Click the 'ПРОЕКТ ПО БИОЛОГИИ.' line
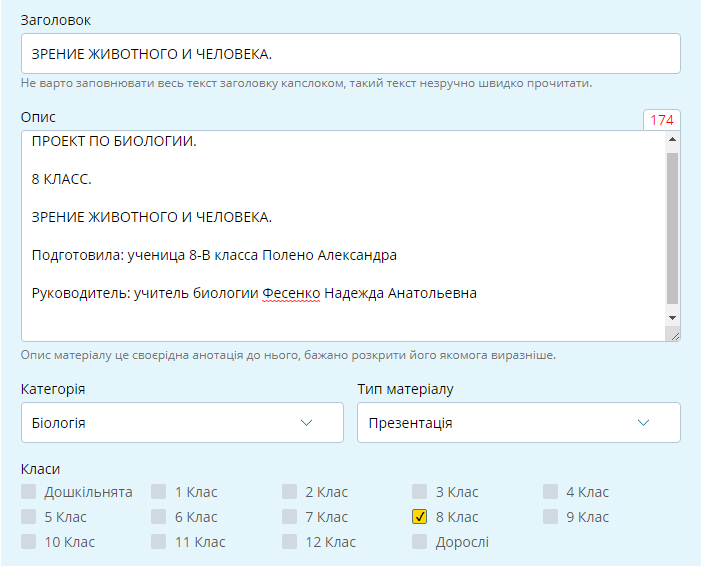This screenshot has height=566, width=704. click(x=114, y=141)
